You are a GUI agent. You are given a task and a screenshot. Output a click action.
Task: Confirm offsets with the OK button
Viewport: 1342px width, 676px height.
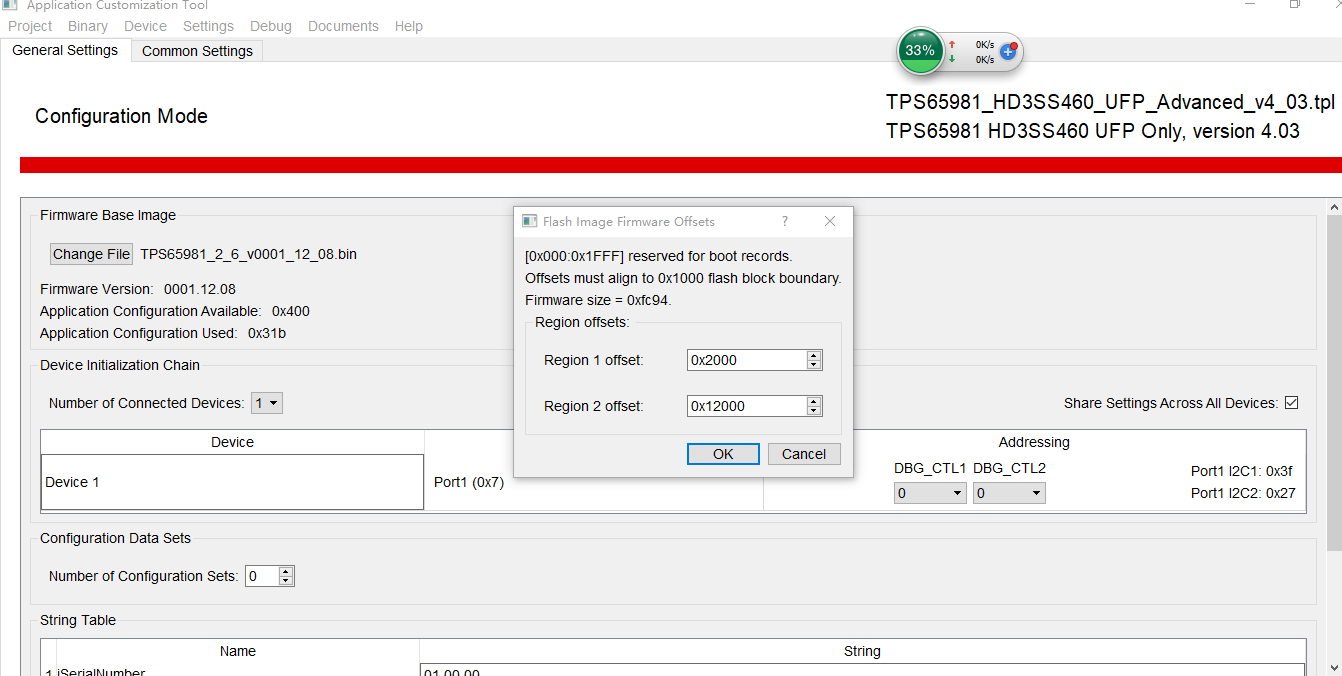pos(723,454)
